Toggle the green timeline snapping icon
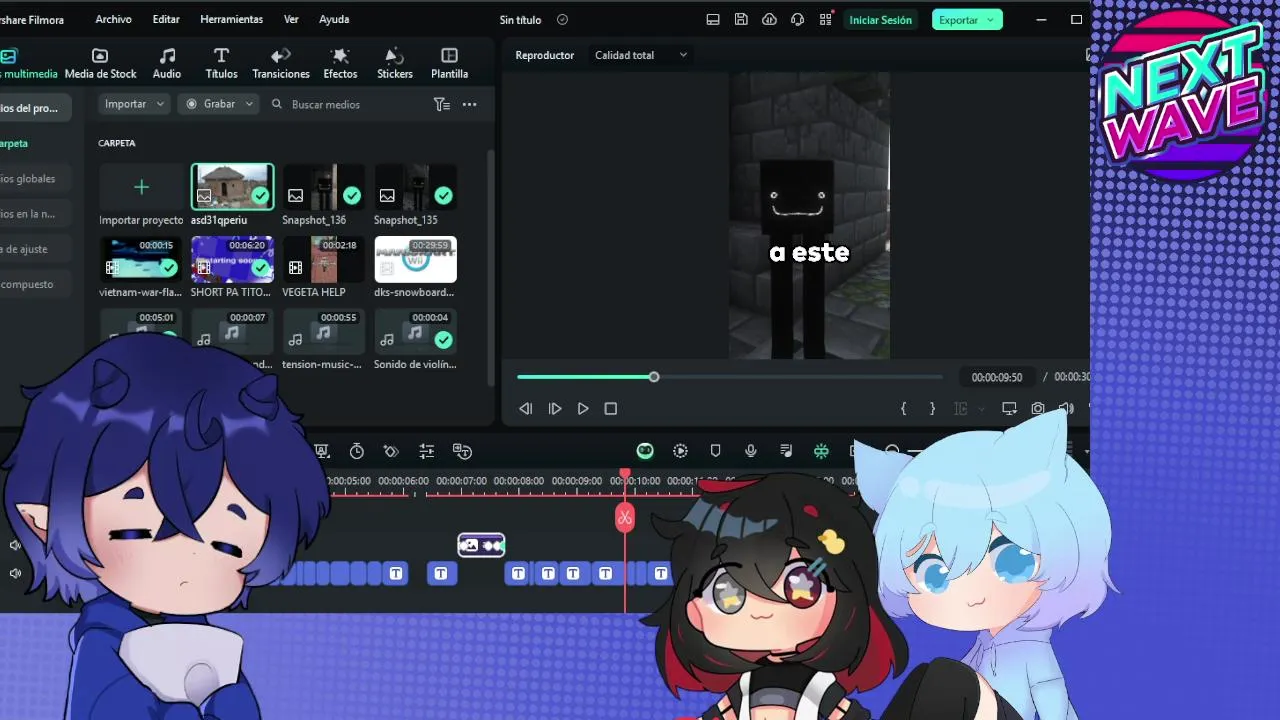 821,451
